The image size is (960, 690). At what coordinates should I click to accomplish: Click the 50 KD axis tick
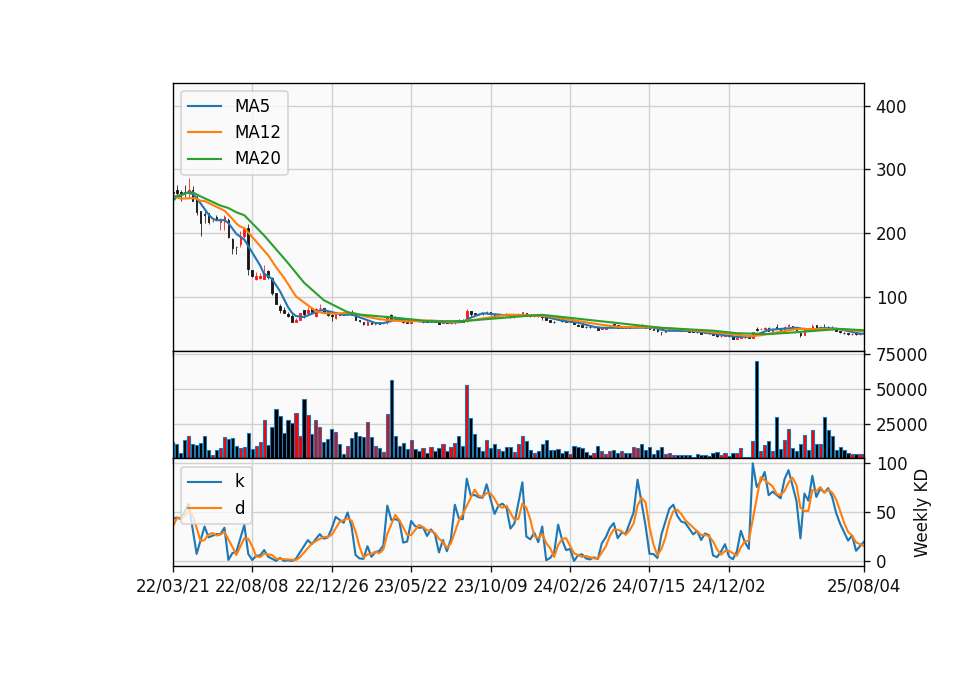pyautogui.click(x=886, y=513)
